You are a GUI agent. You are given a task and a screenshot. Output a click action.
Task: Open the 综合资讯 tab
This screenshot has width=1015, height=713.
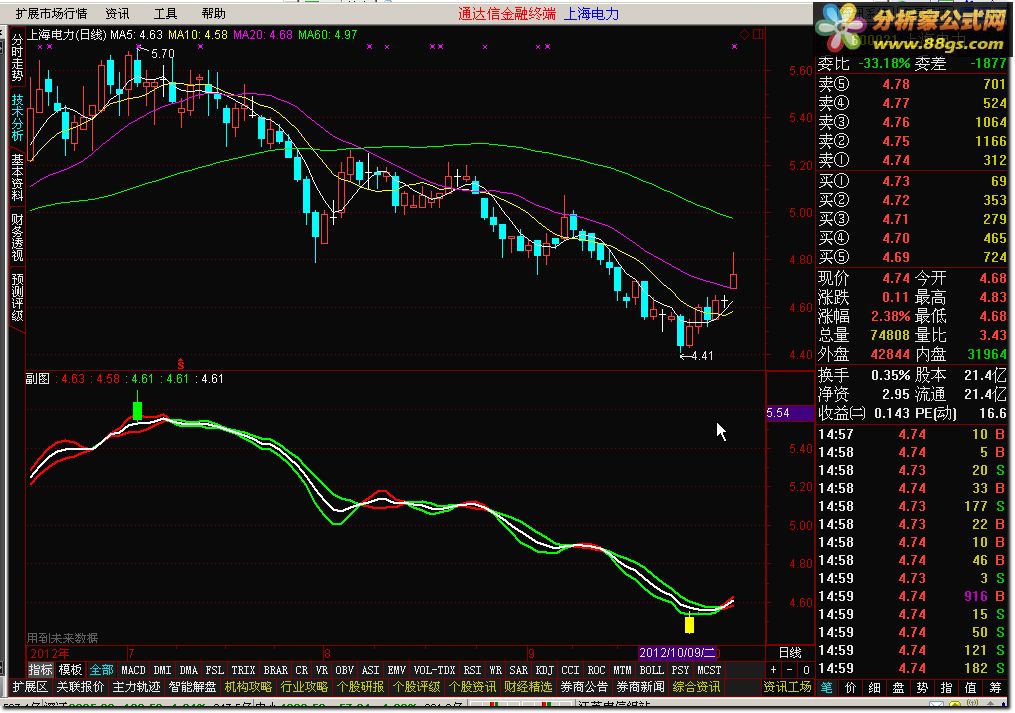697,687
